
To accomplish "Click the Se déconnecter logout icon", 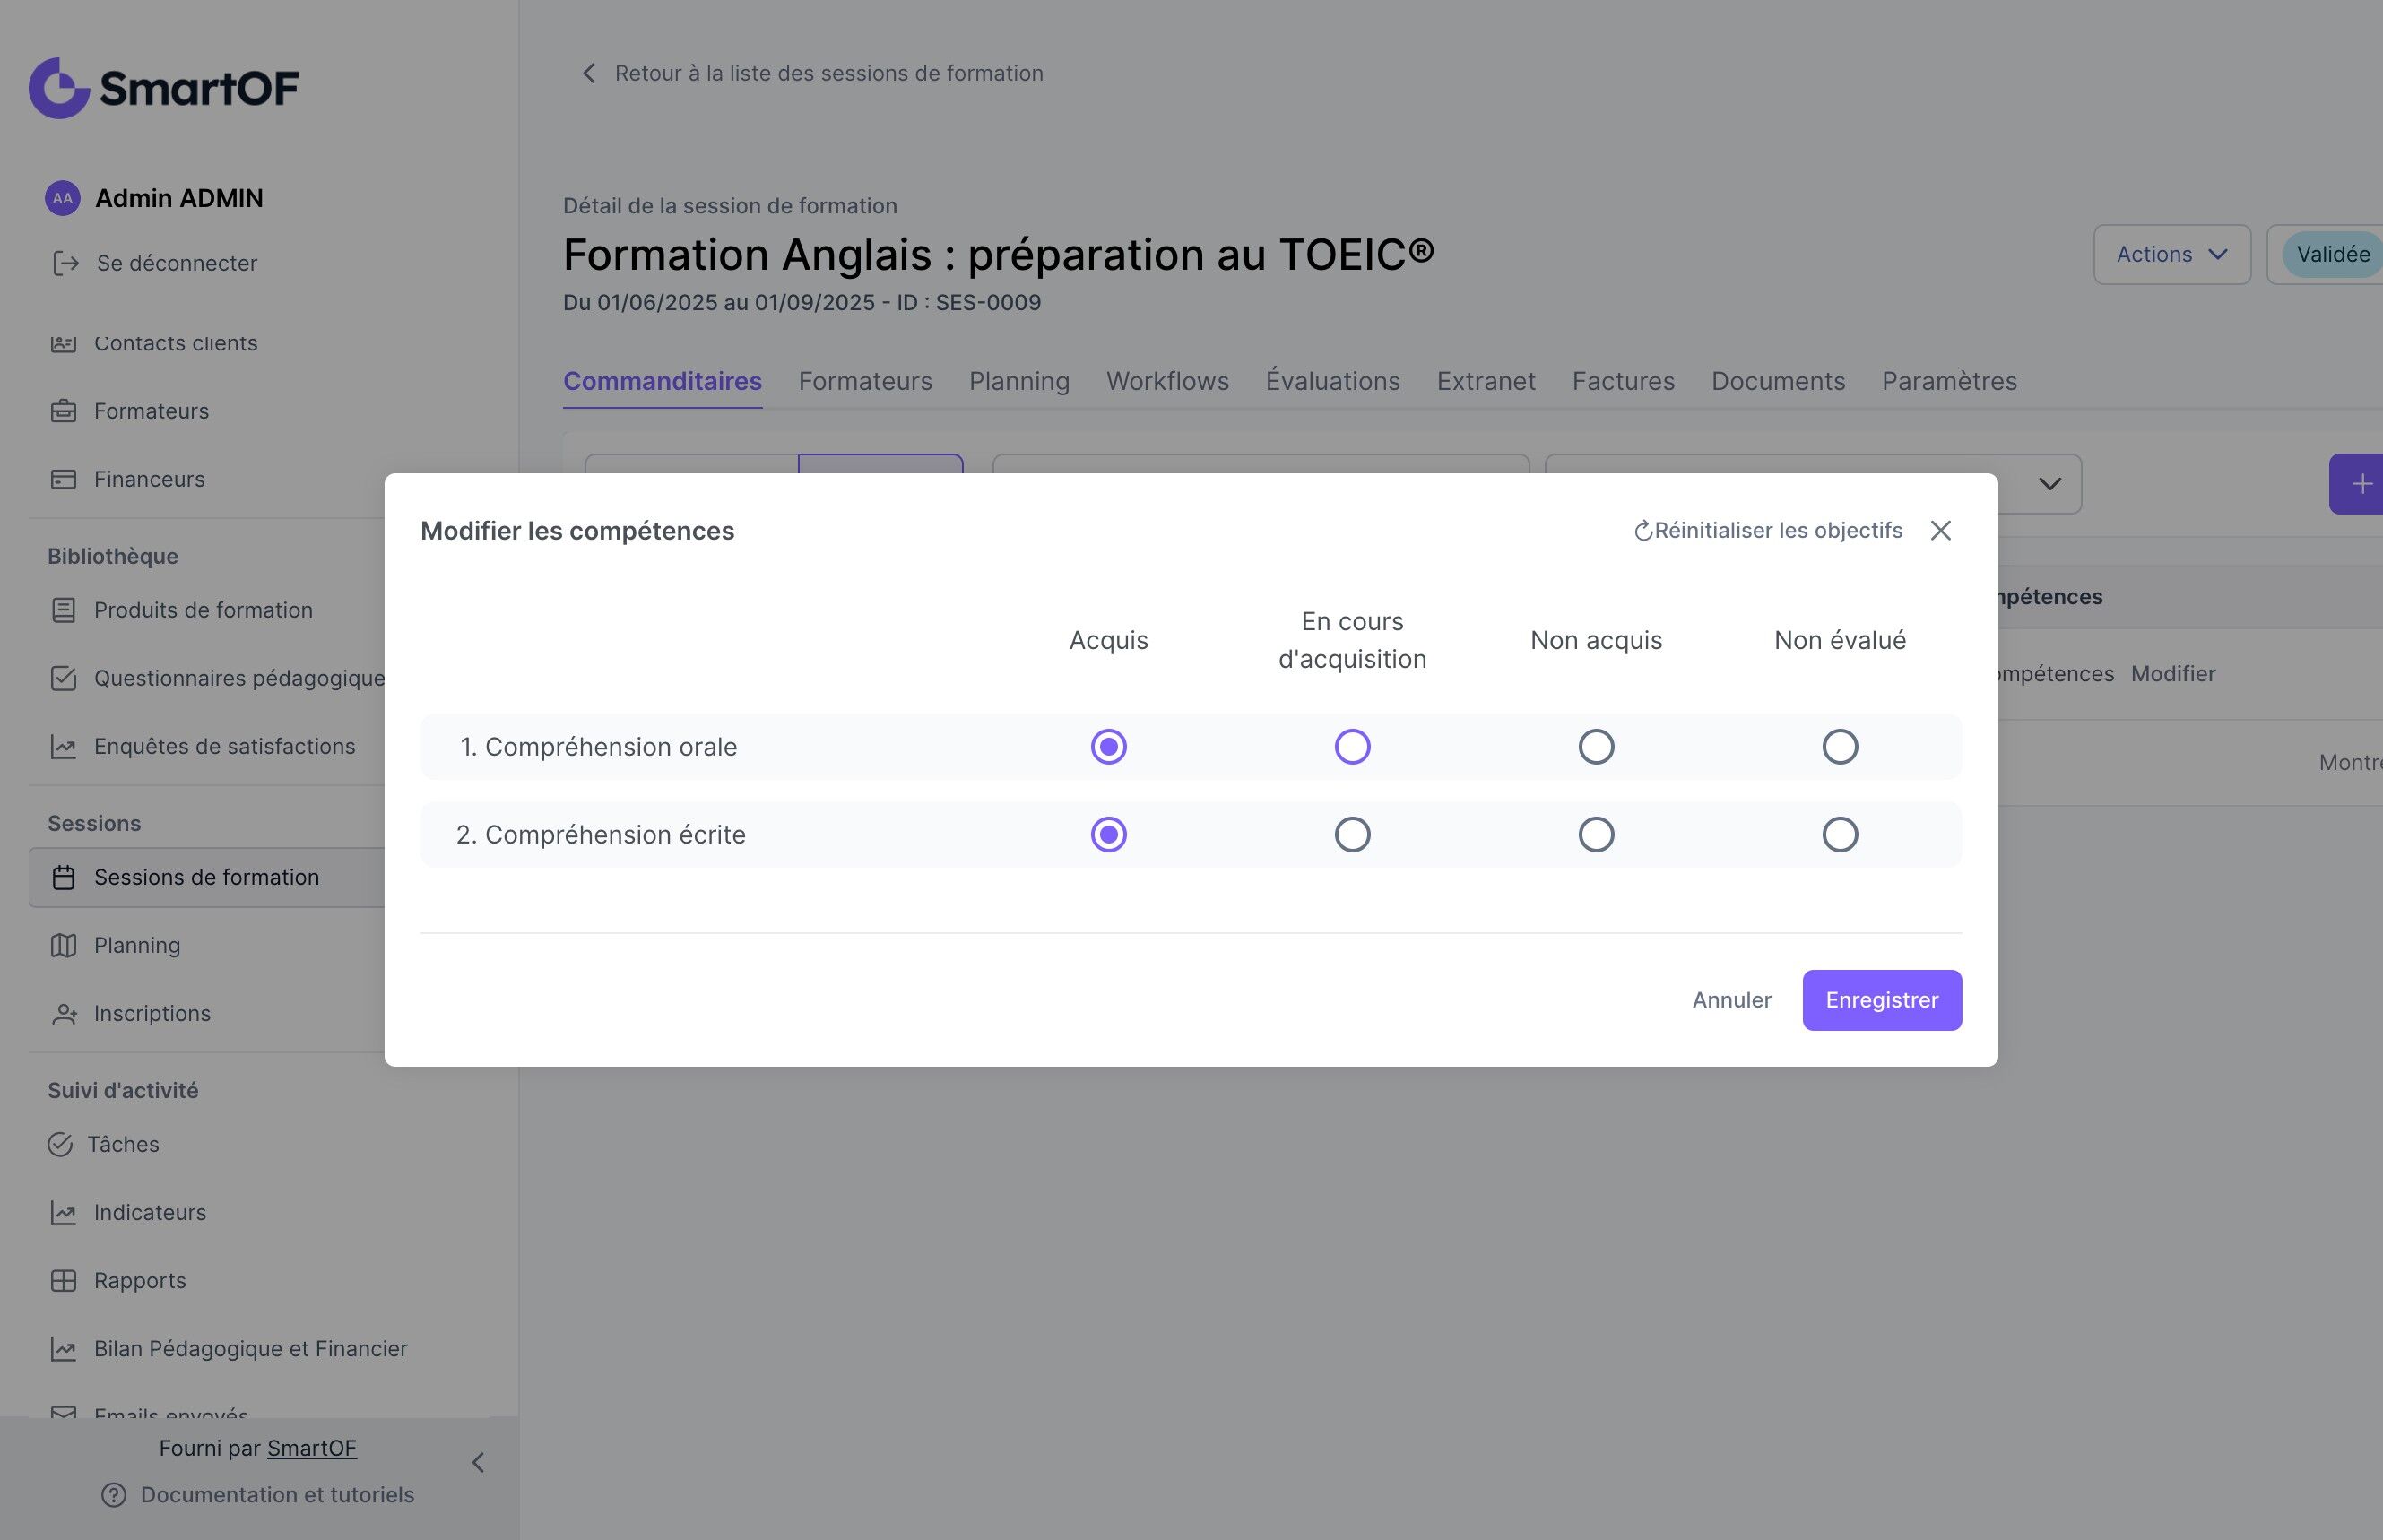I will (x=66, y=263).
